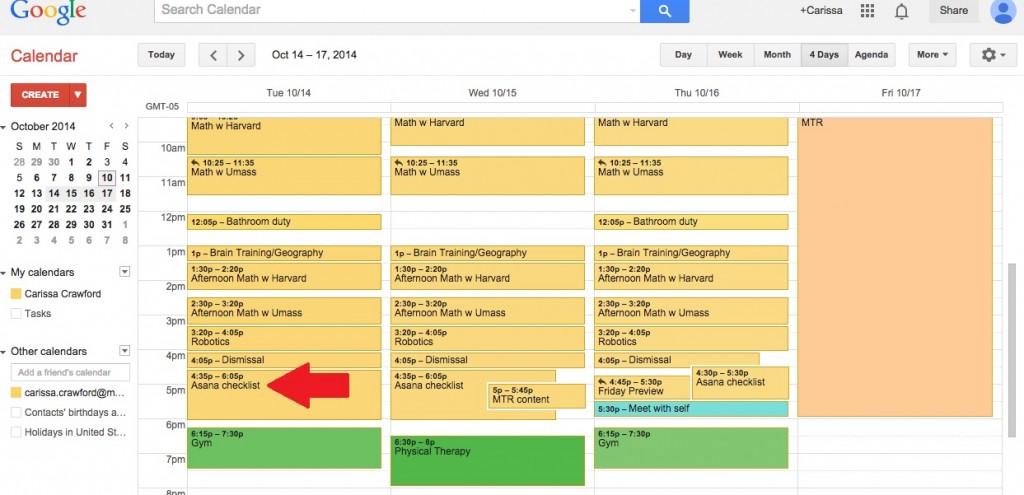This screenshot has width=1024, height=495.
Task: Collapse the My calendars section
Action: click(x=3, y=273)
